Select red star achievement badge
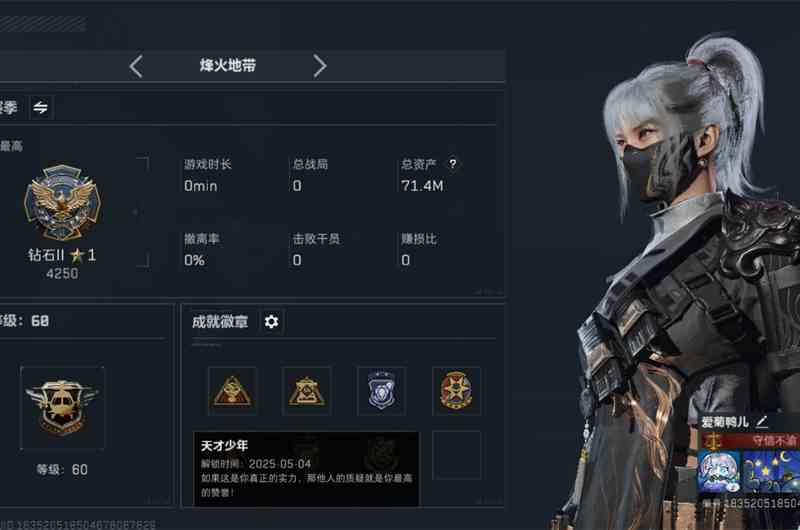Image resolution: width=800 pixels, height=530 pixels. tap(456, 391)
